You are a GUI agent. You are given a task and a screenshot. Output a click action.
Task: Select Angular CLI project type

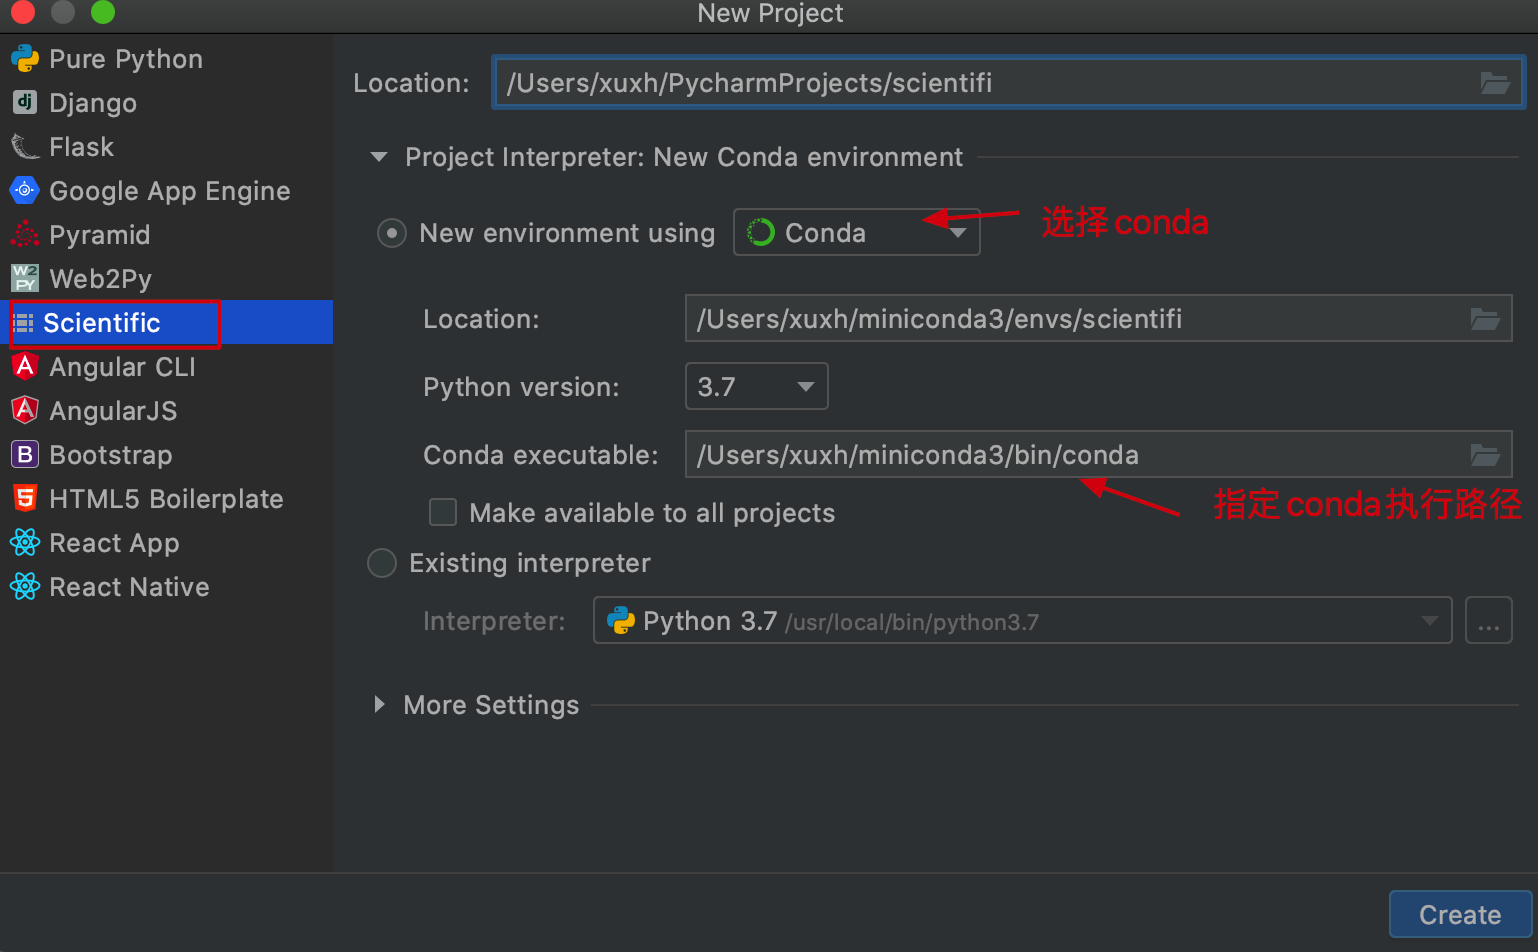(167, 367)
